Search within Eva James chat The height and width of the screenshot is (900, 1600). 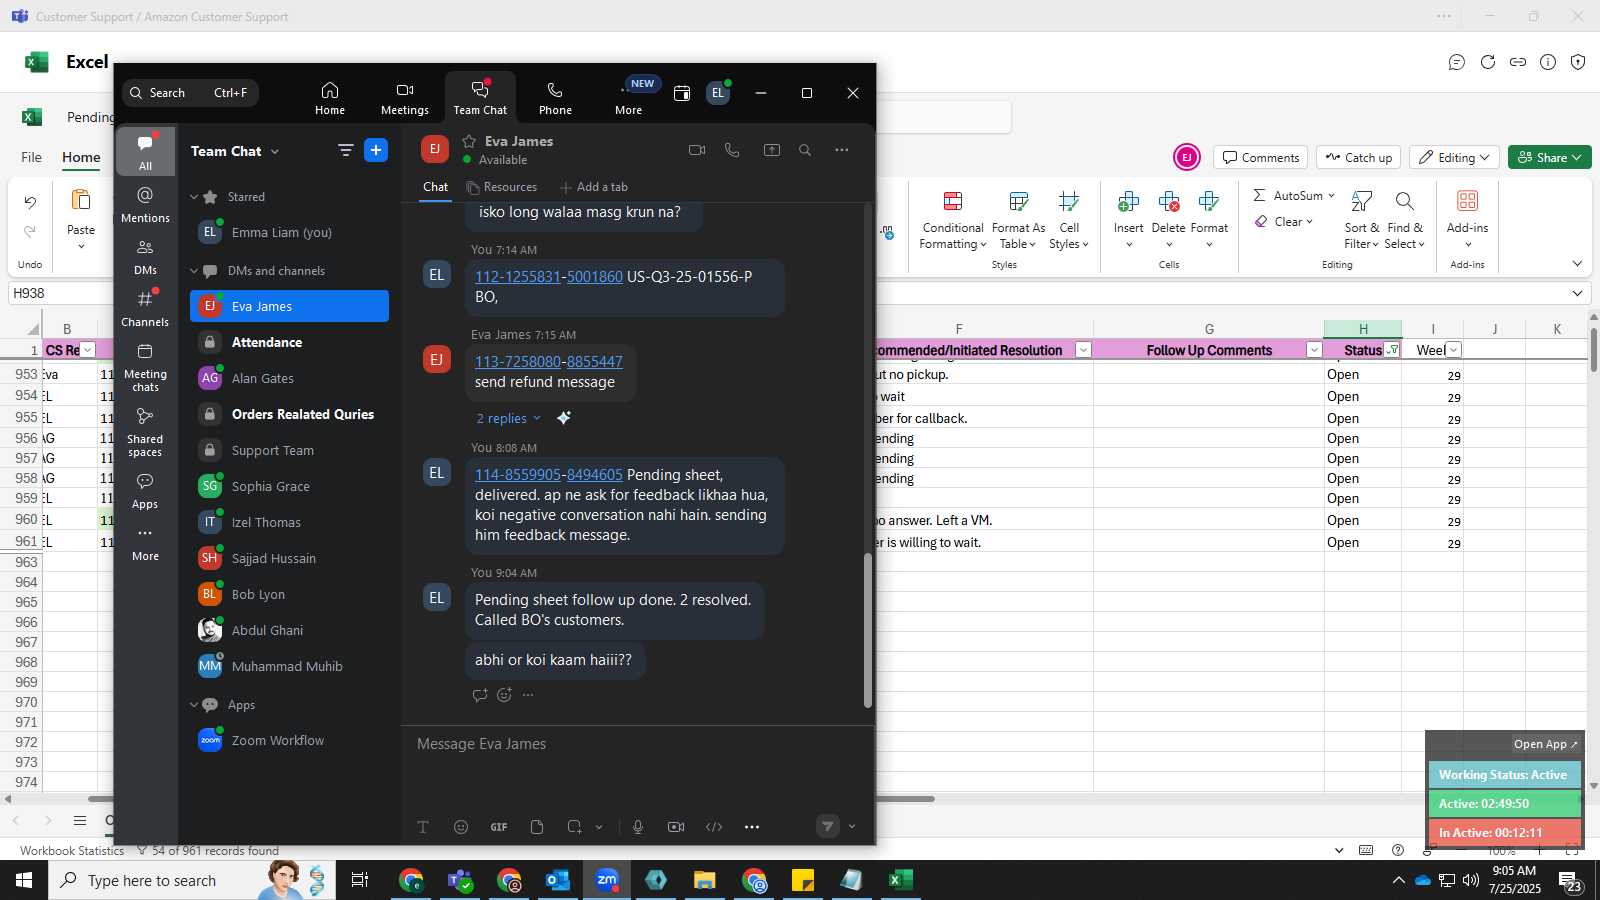pos(805,150)
